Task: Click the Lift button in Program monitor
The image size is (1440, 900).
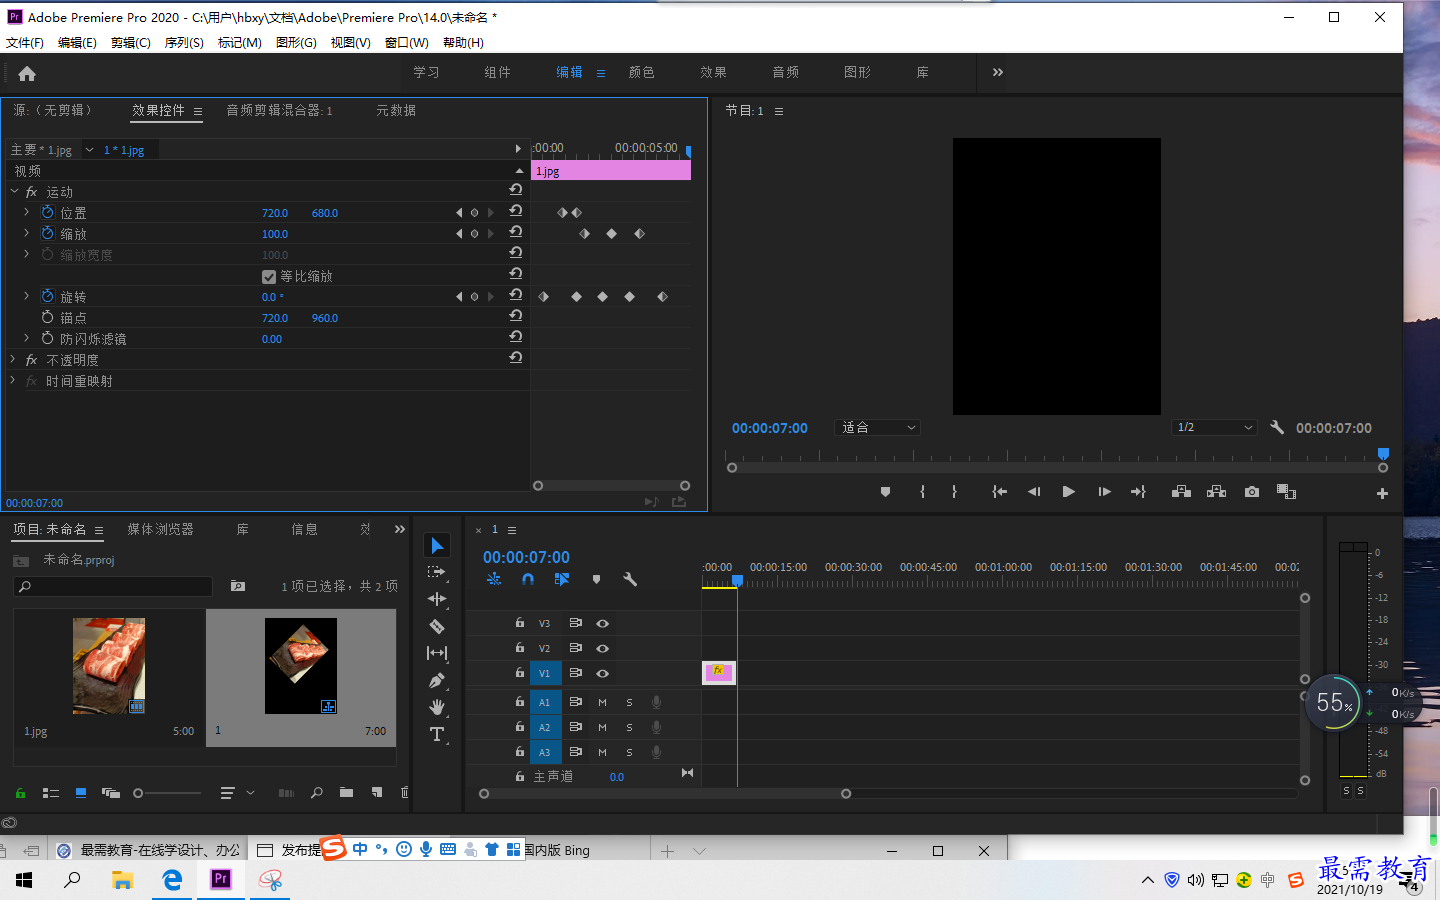Action: pyautogui.click(x=1181, y=492)
